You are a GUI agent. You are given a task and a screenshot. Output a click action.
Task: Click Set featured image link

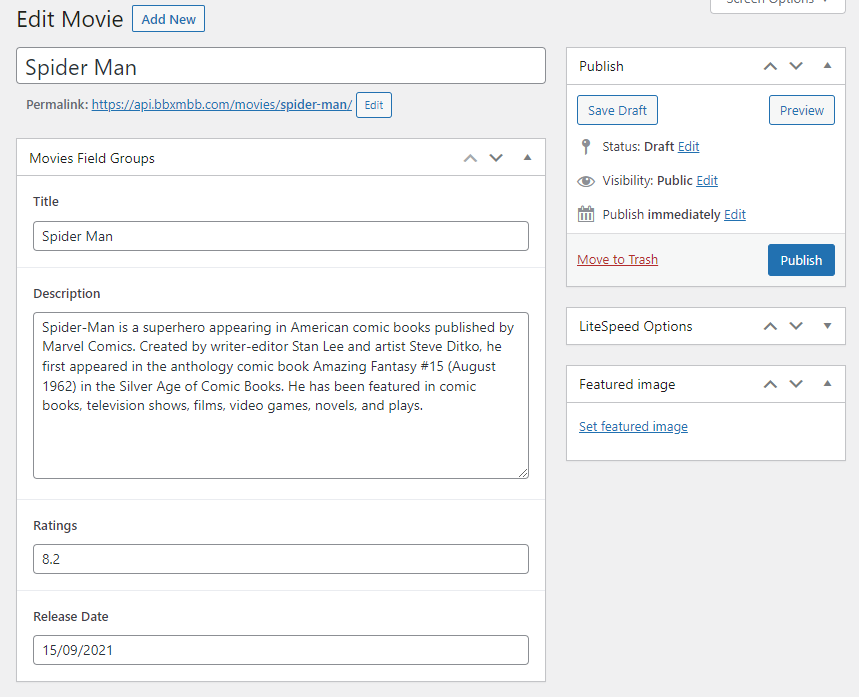coord(633,426)
